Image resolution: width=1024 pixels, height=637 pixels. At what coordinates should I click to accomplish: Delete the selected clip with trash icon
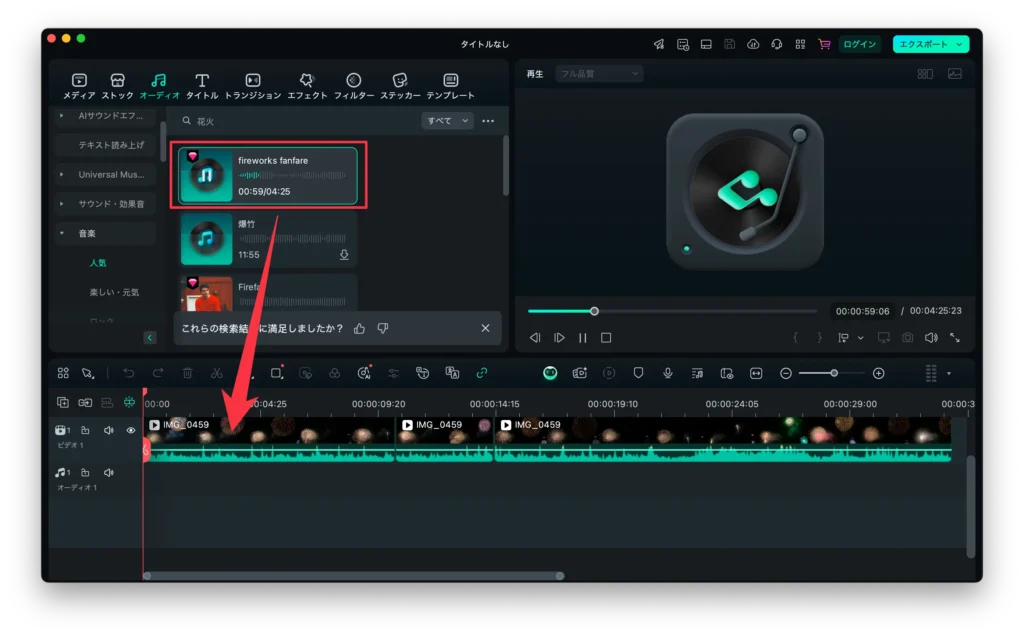(x=188, y=373)
